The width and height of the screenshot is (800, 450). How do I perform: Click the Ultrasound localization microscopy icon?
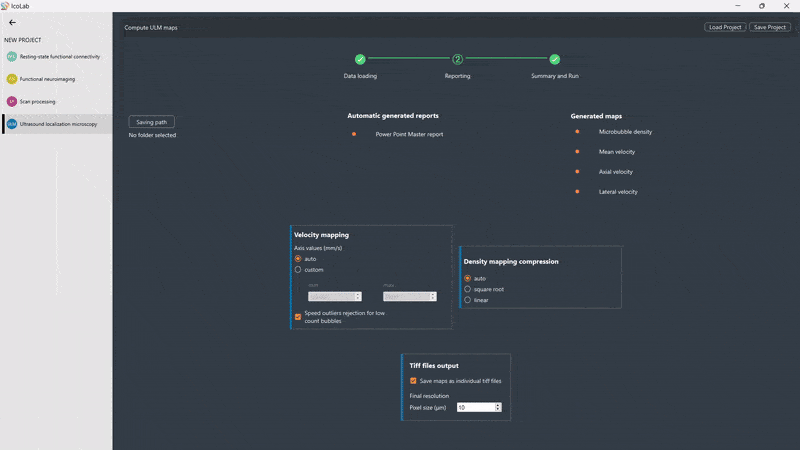click(12, 124)
